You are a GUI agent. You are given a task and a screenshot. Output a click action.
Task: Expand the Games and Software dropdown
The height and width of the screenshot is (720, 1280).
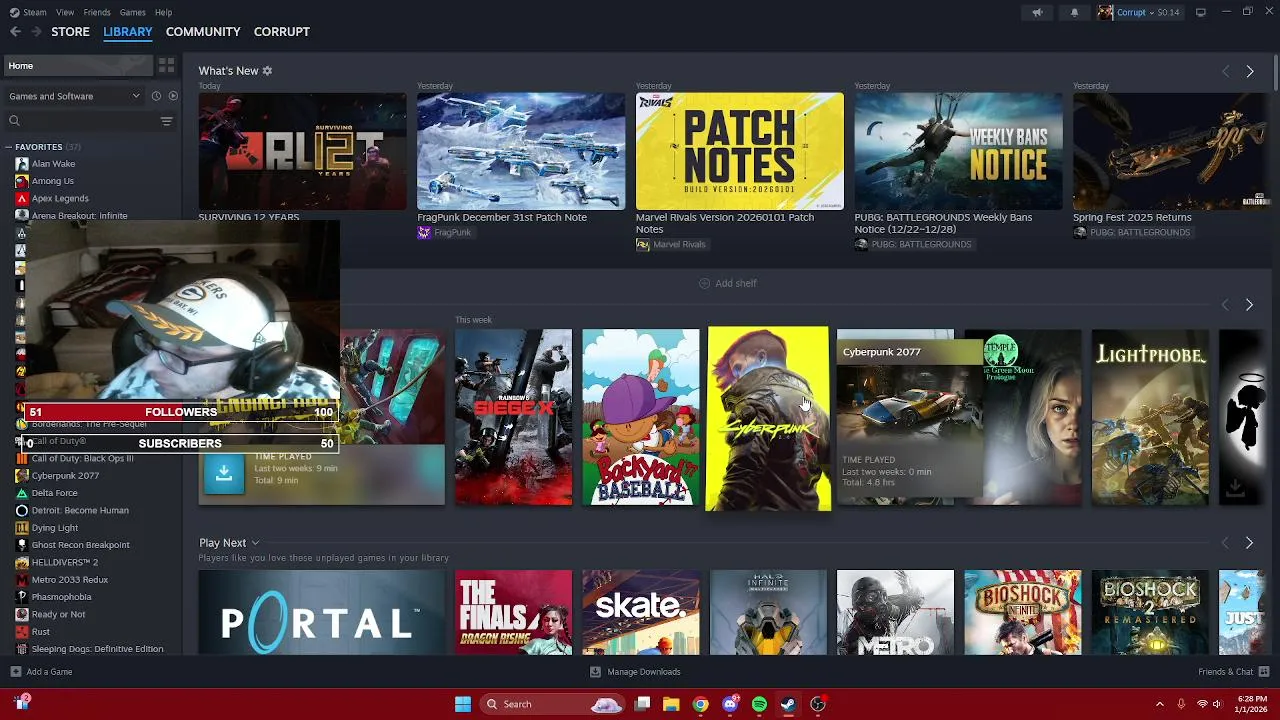pyautogui.click(x=74, y=96)
